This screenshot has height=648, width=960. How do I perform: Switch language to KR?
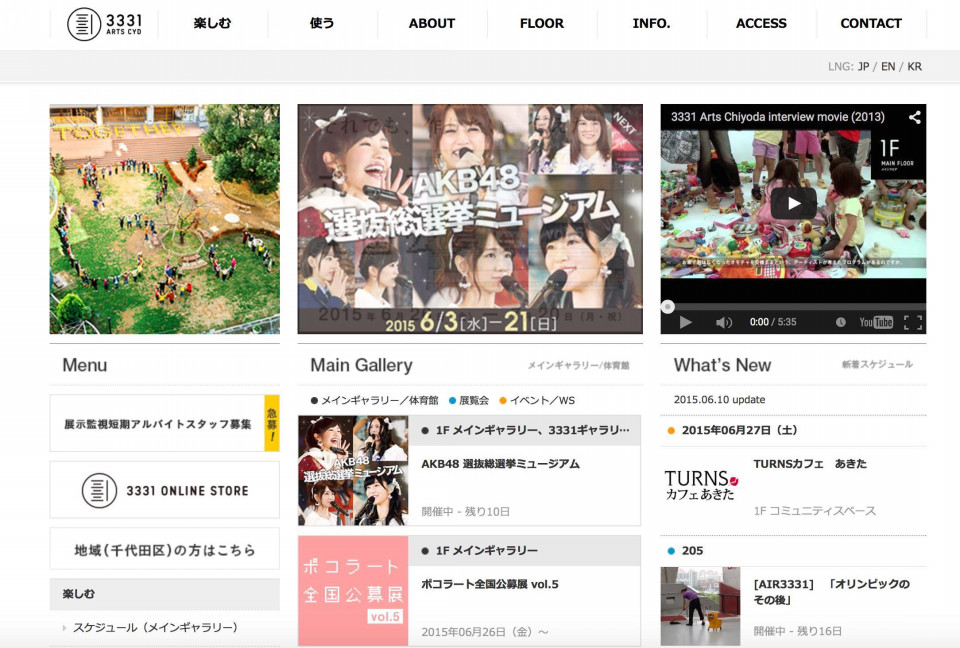[x=914, y=67]
